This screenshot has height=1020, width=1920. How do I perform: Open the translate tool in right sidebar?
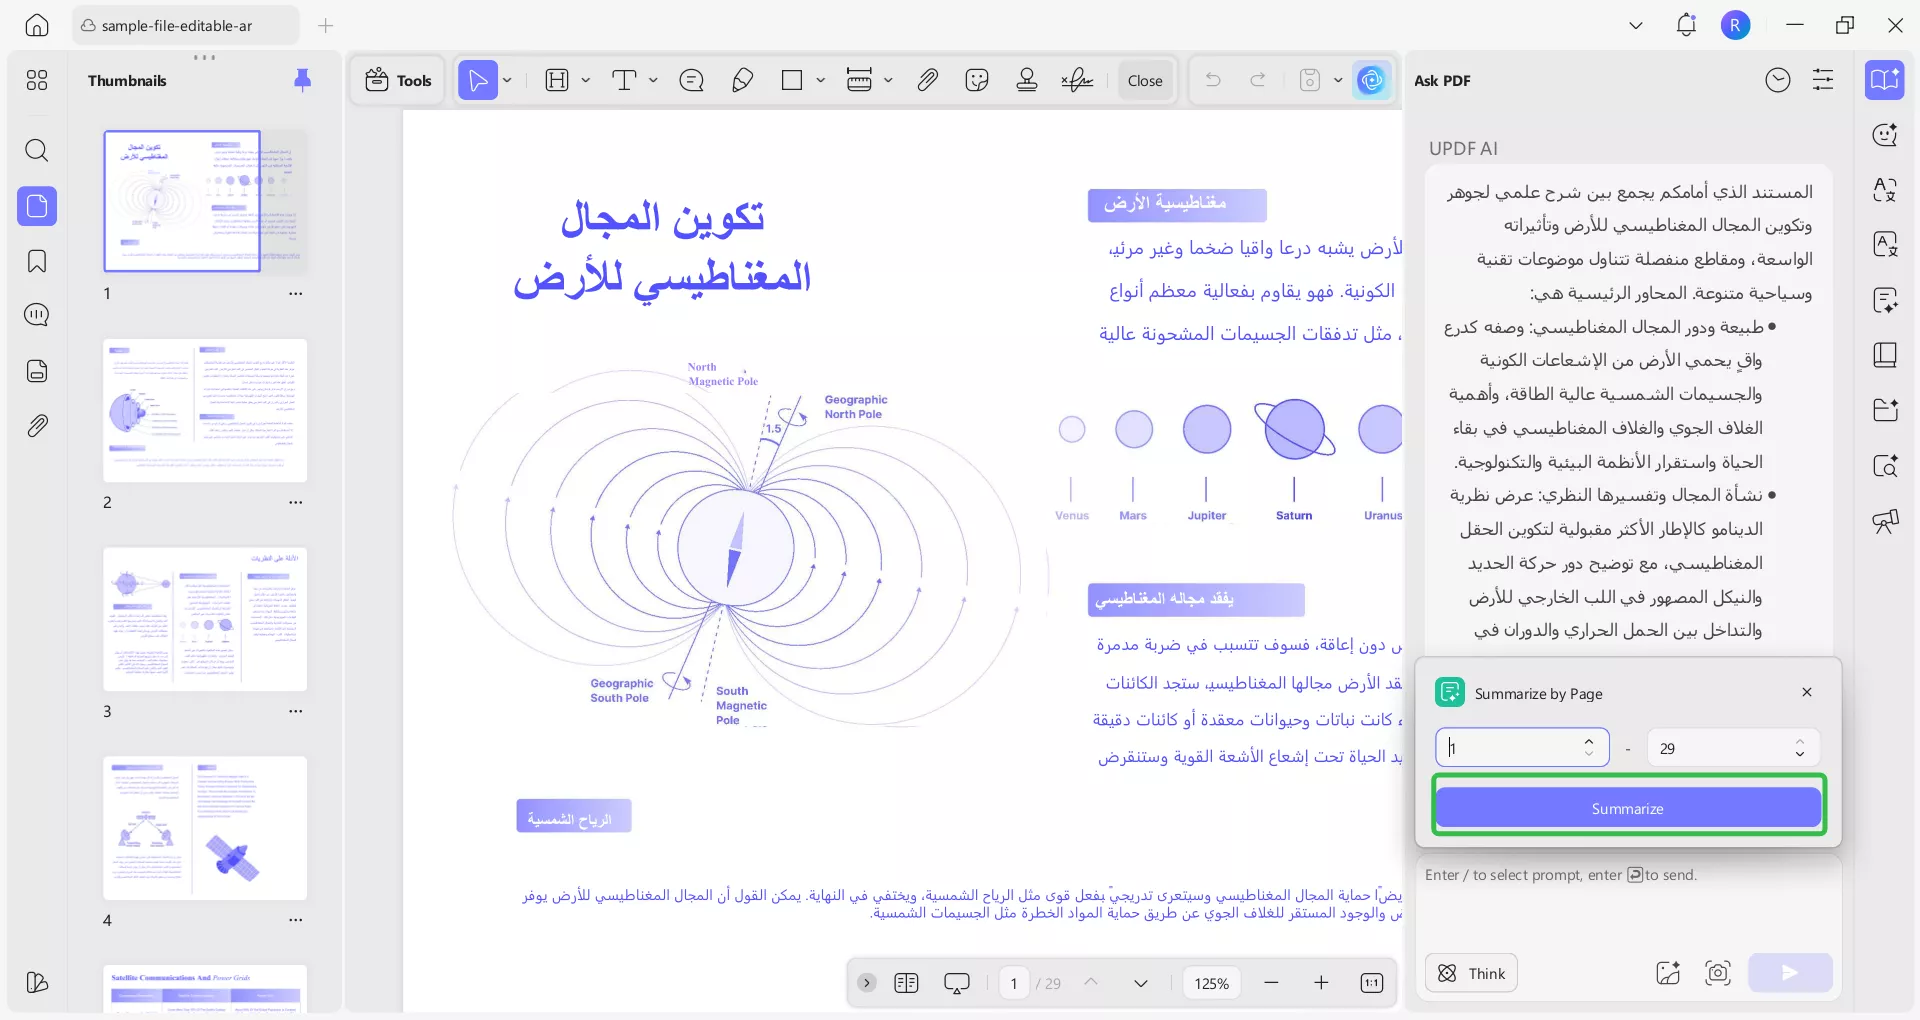[1885, 189]
